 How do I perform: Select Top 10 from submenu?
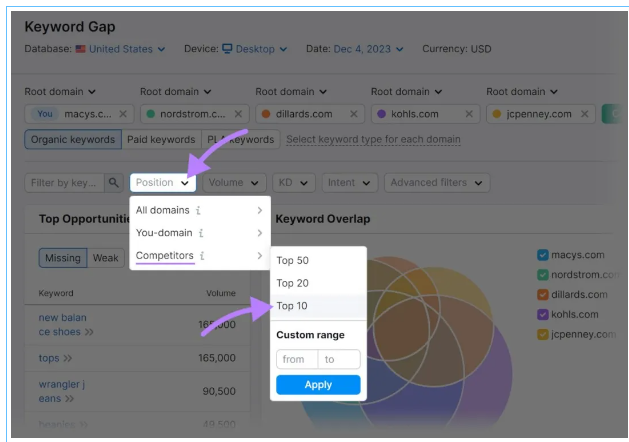[318, 306]
